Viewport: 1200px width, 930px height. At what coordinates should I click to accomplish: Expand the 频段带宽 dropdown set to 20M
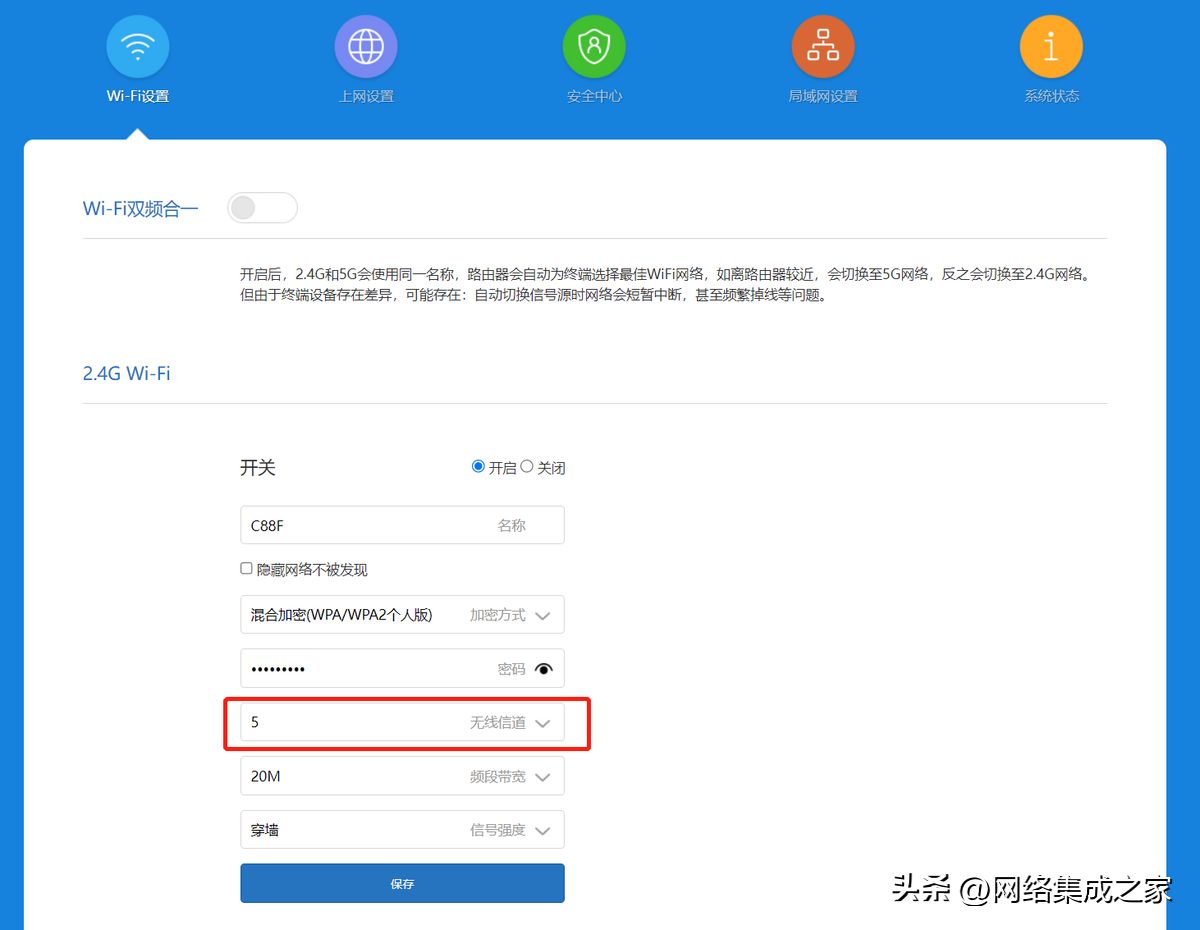click(402, 776)
